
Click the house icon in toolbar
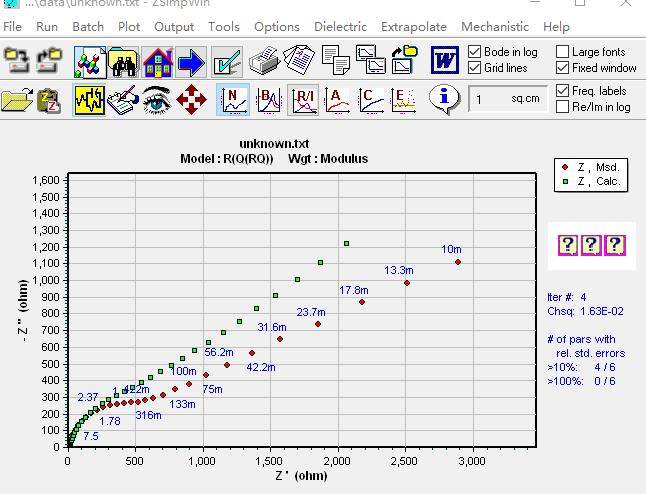pos(157,62)
